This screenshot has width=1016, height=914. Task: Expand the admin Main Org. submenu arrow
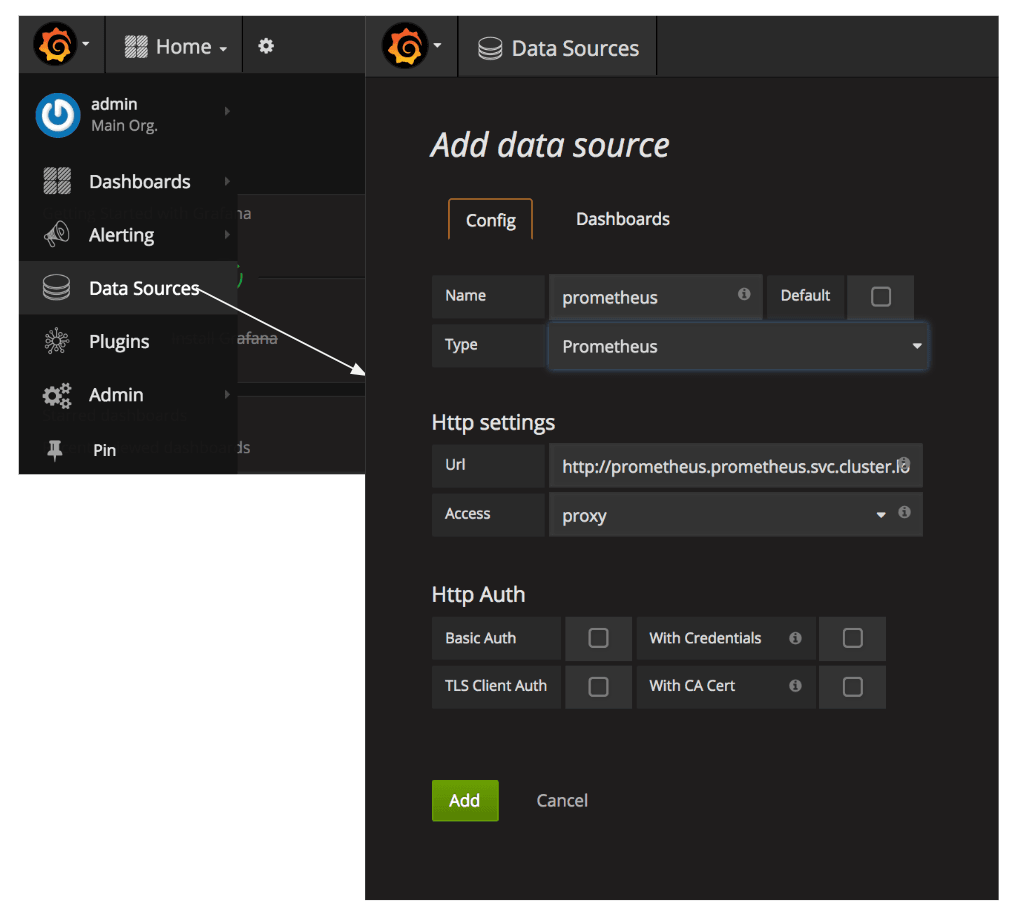click(x=227, y=111)
